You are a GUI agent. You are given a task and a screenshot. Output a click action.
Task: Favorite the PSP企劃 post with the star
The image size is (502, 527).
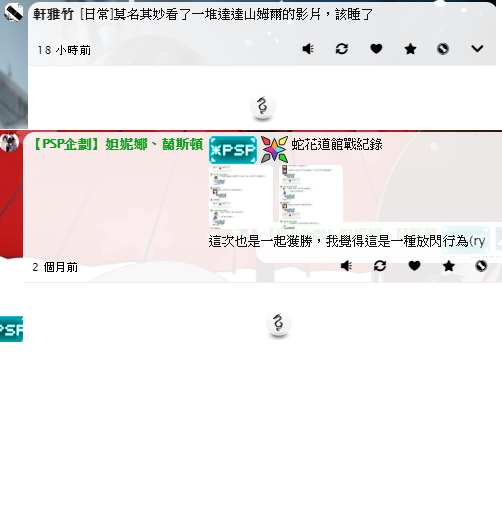tap(449, 266)
